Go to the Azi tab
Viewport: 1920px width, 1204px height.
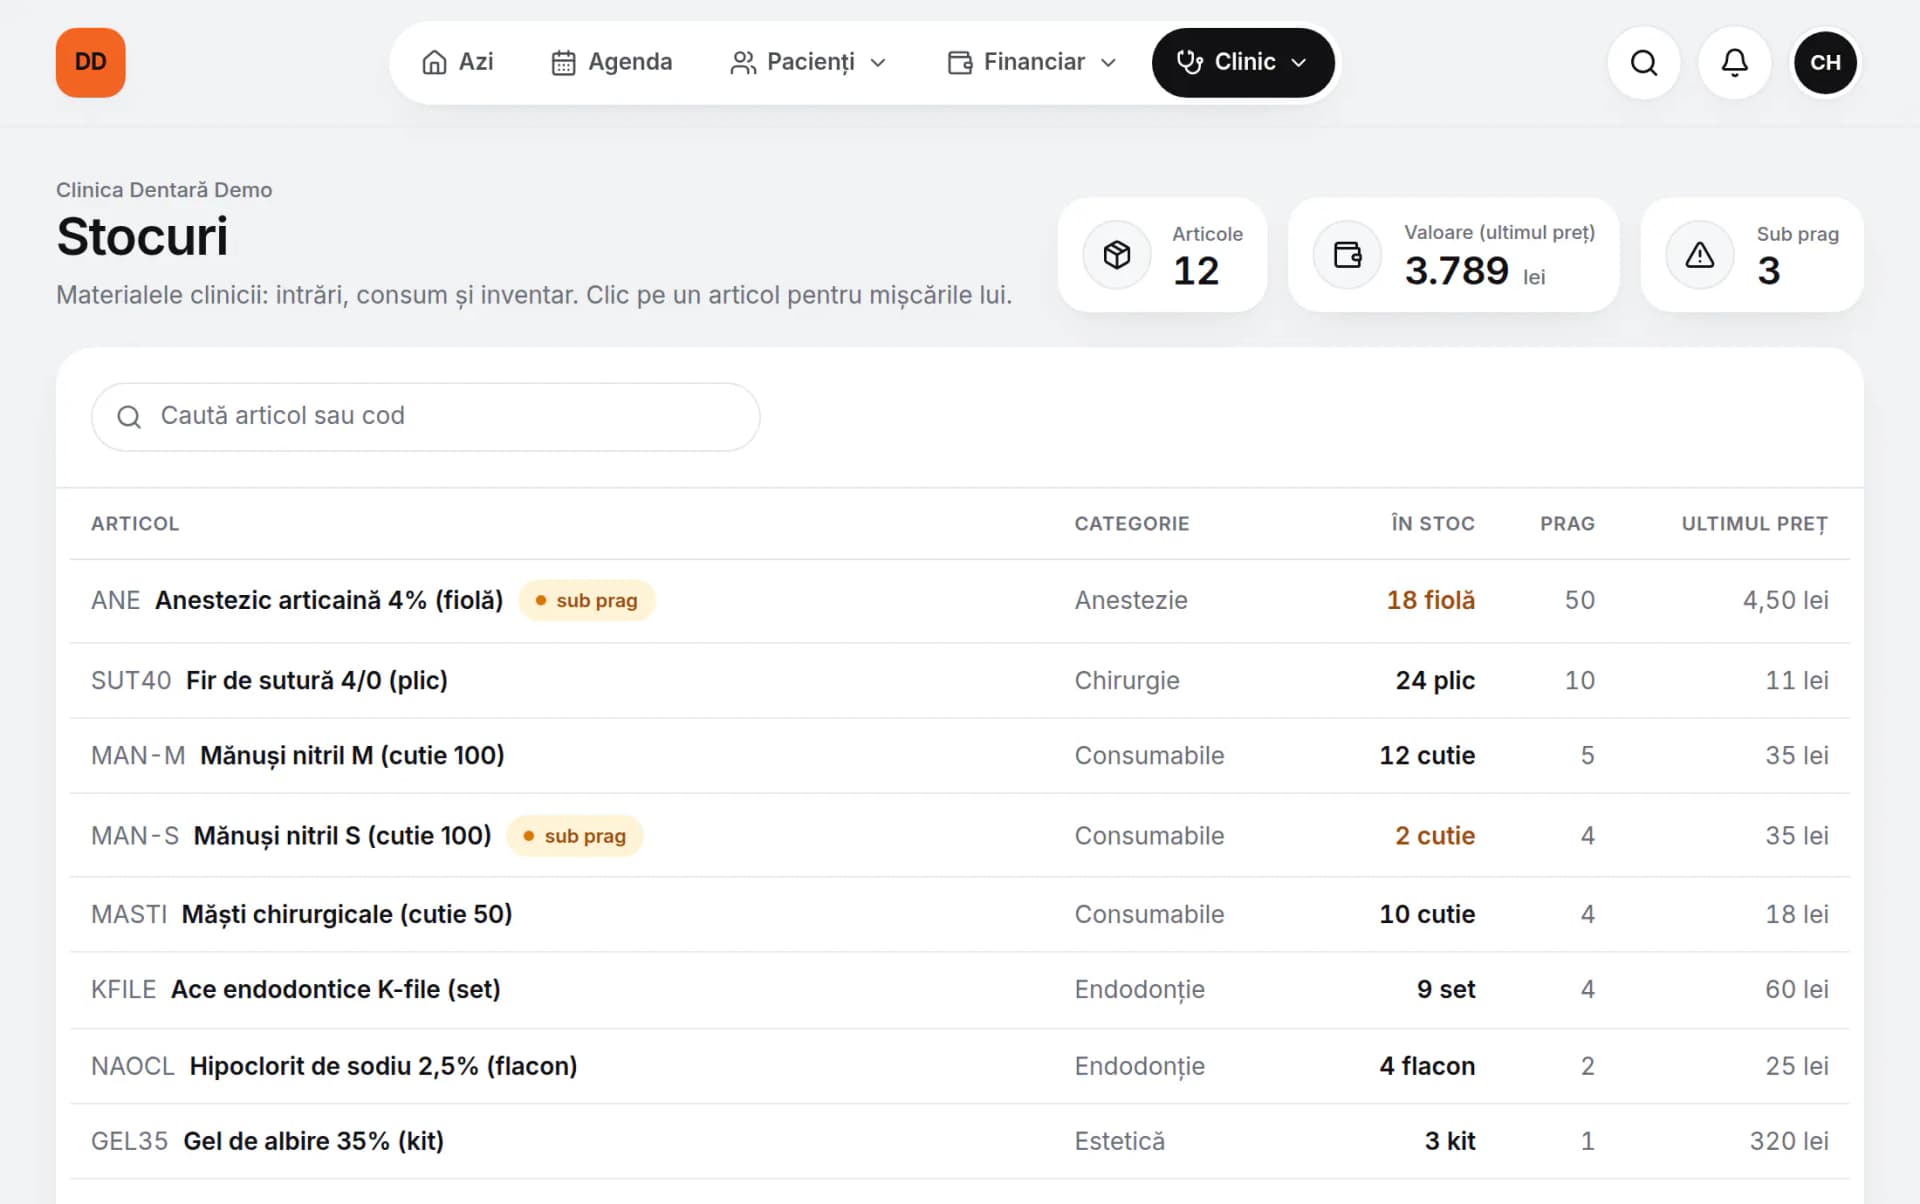click(457, 62)
